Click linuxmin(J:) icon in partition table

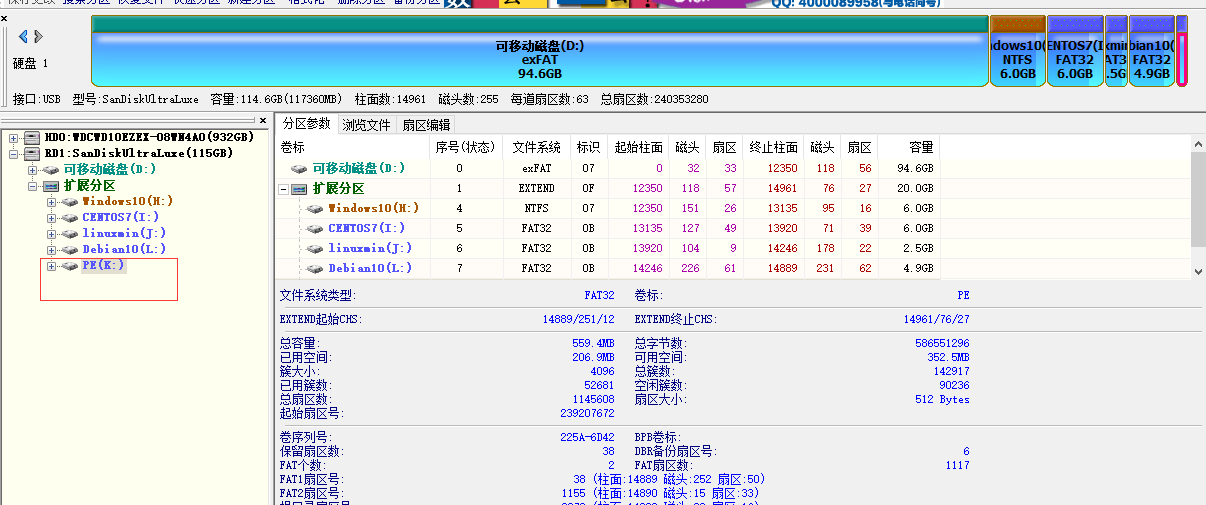click(x=315, y=249)
